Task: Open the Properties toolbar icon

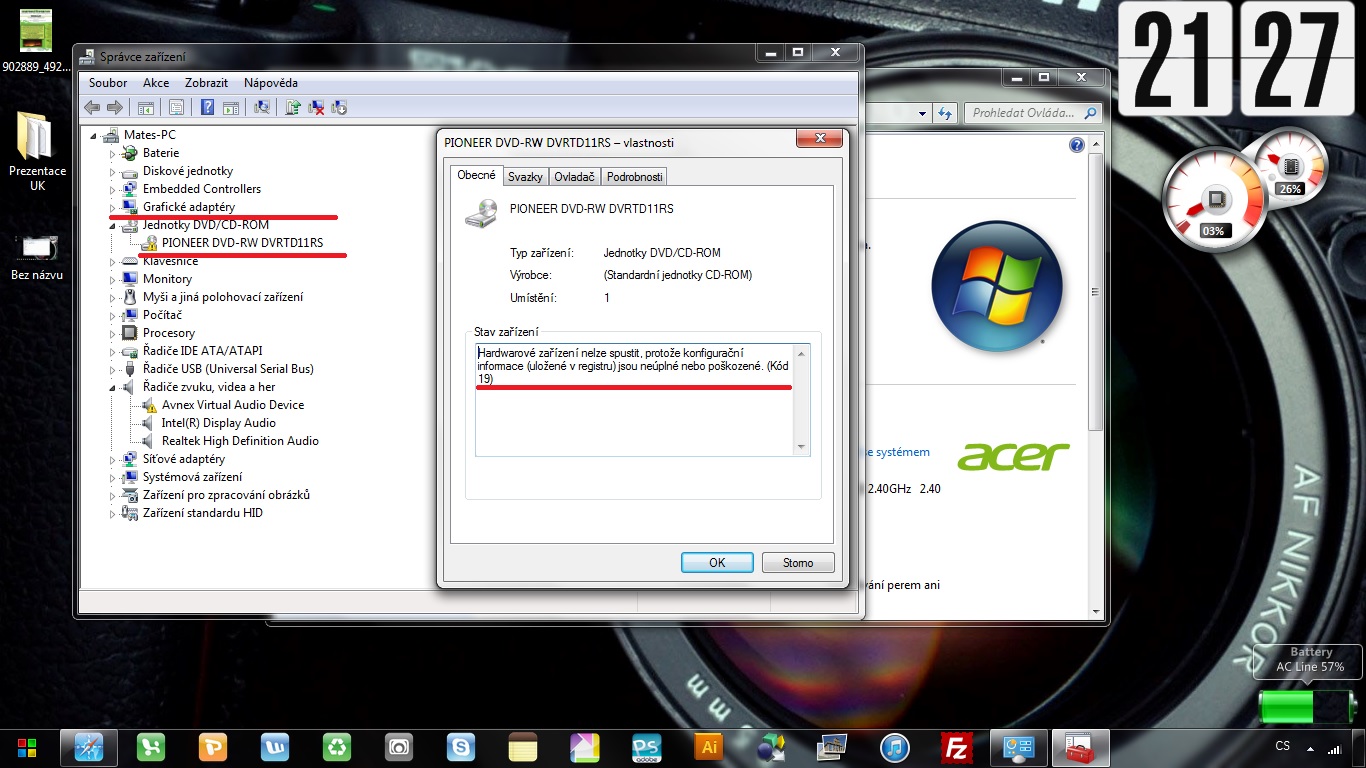Action: pos(176,107)
